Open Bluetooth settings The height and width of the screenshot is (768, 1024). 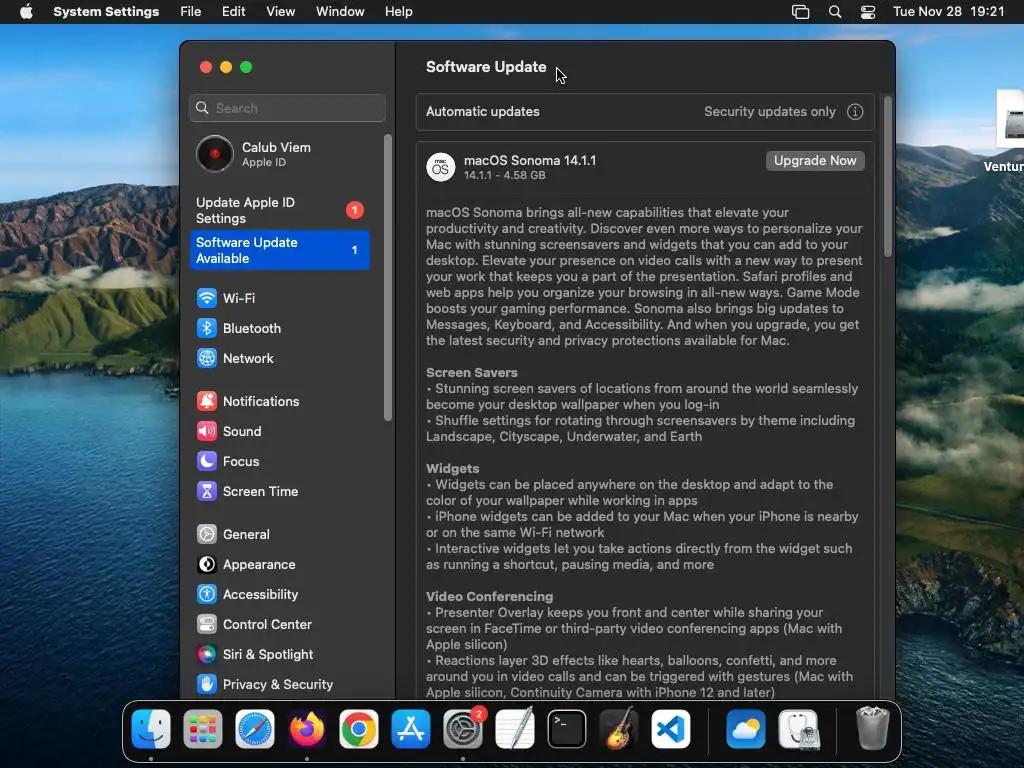pos(238,328)
